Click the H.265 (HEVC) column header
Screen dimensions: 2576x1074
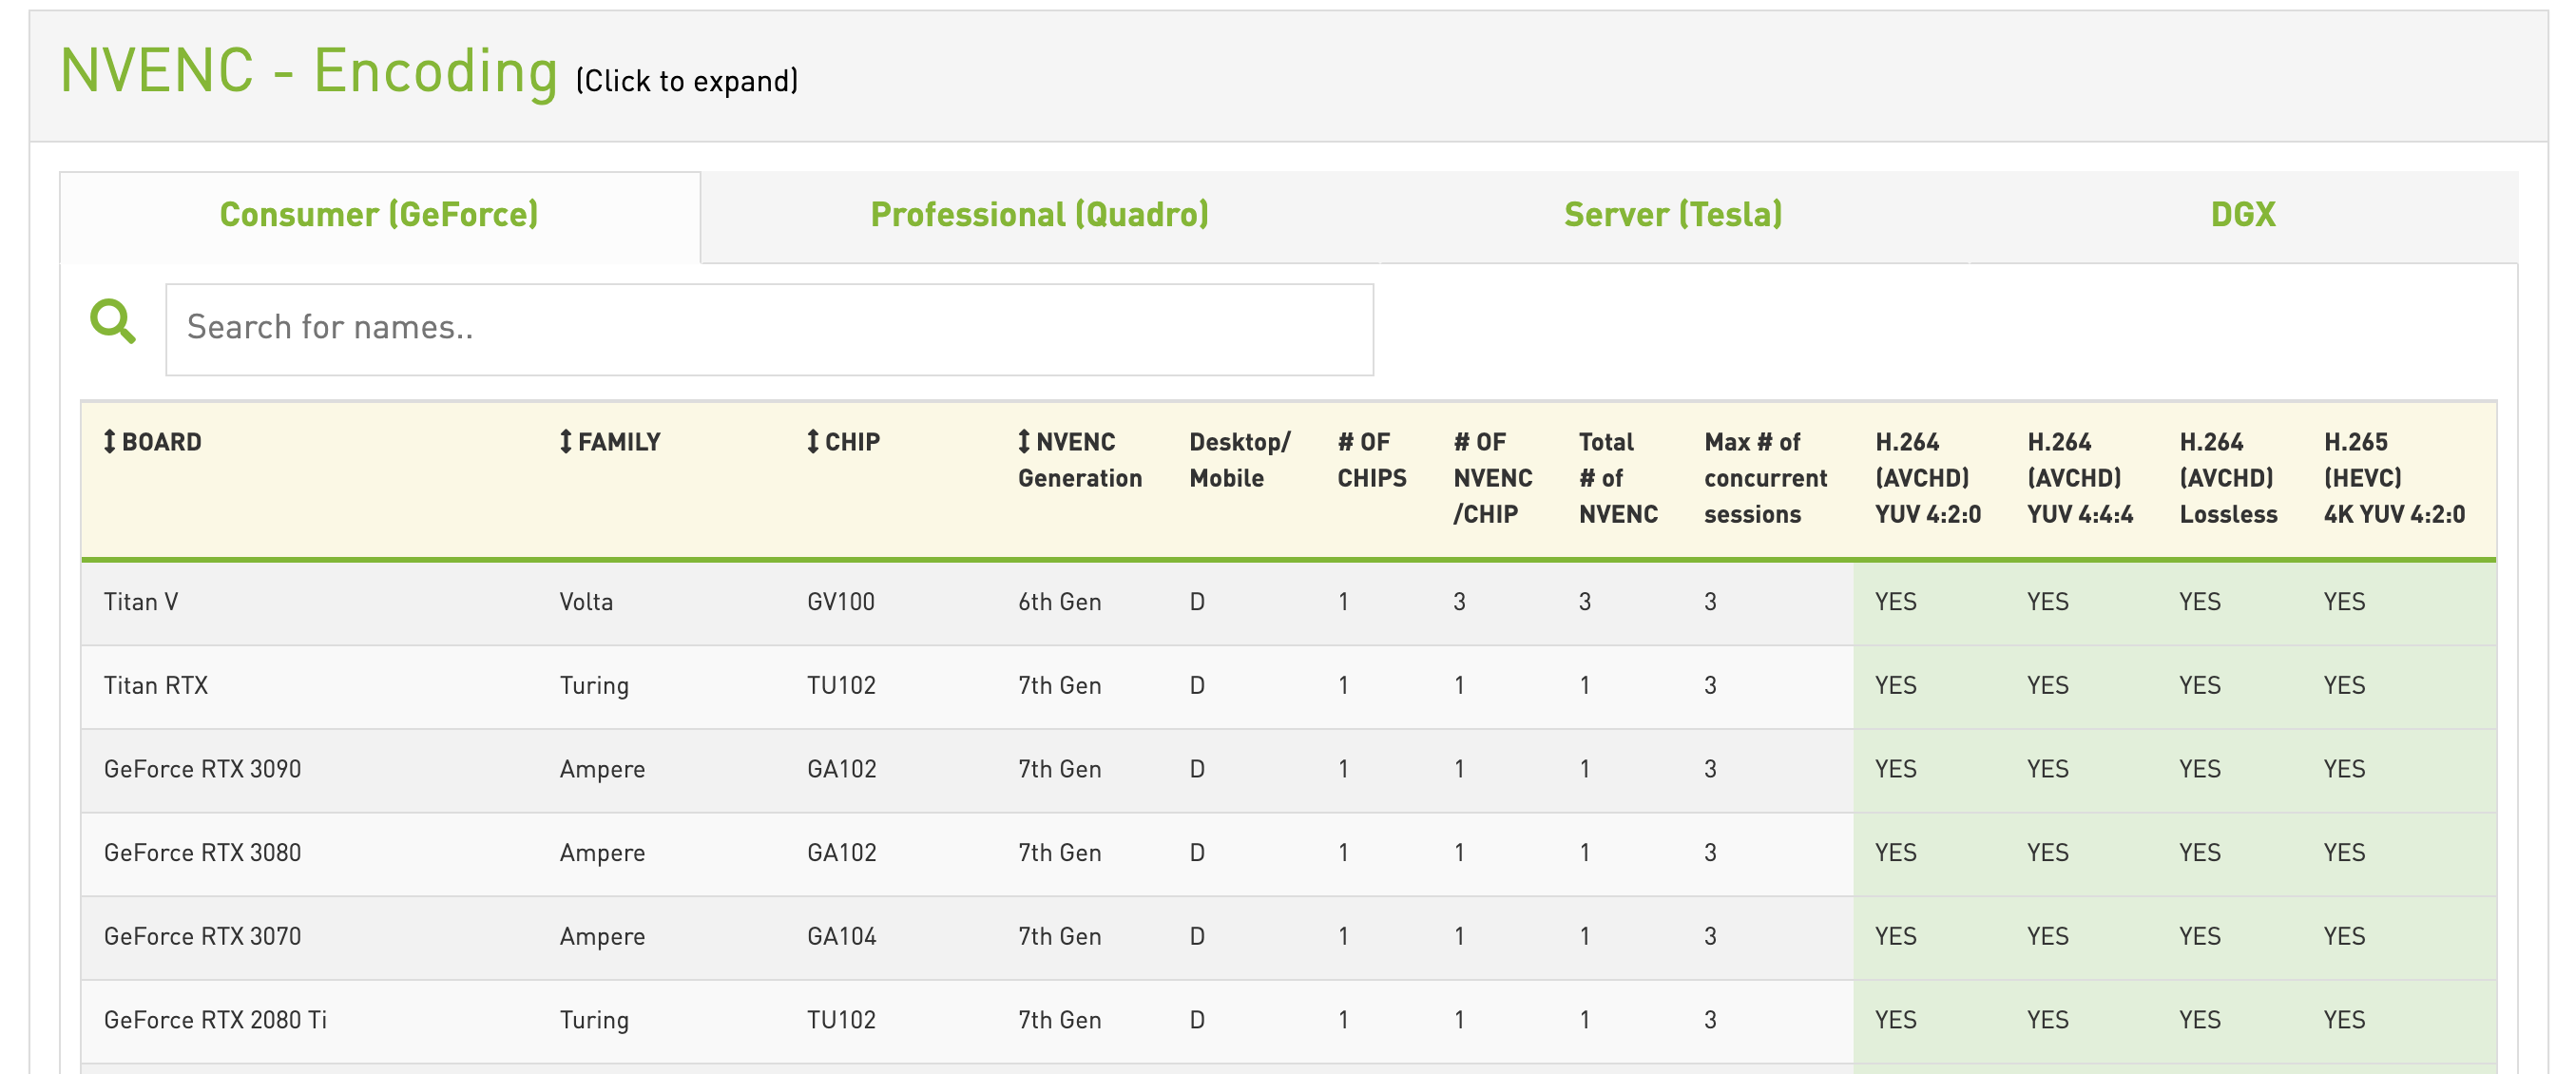click(2393, 478)
